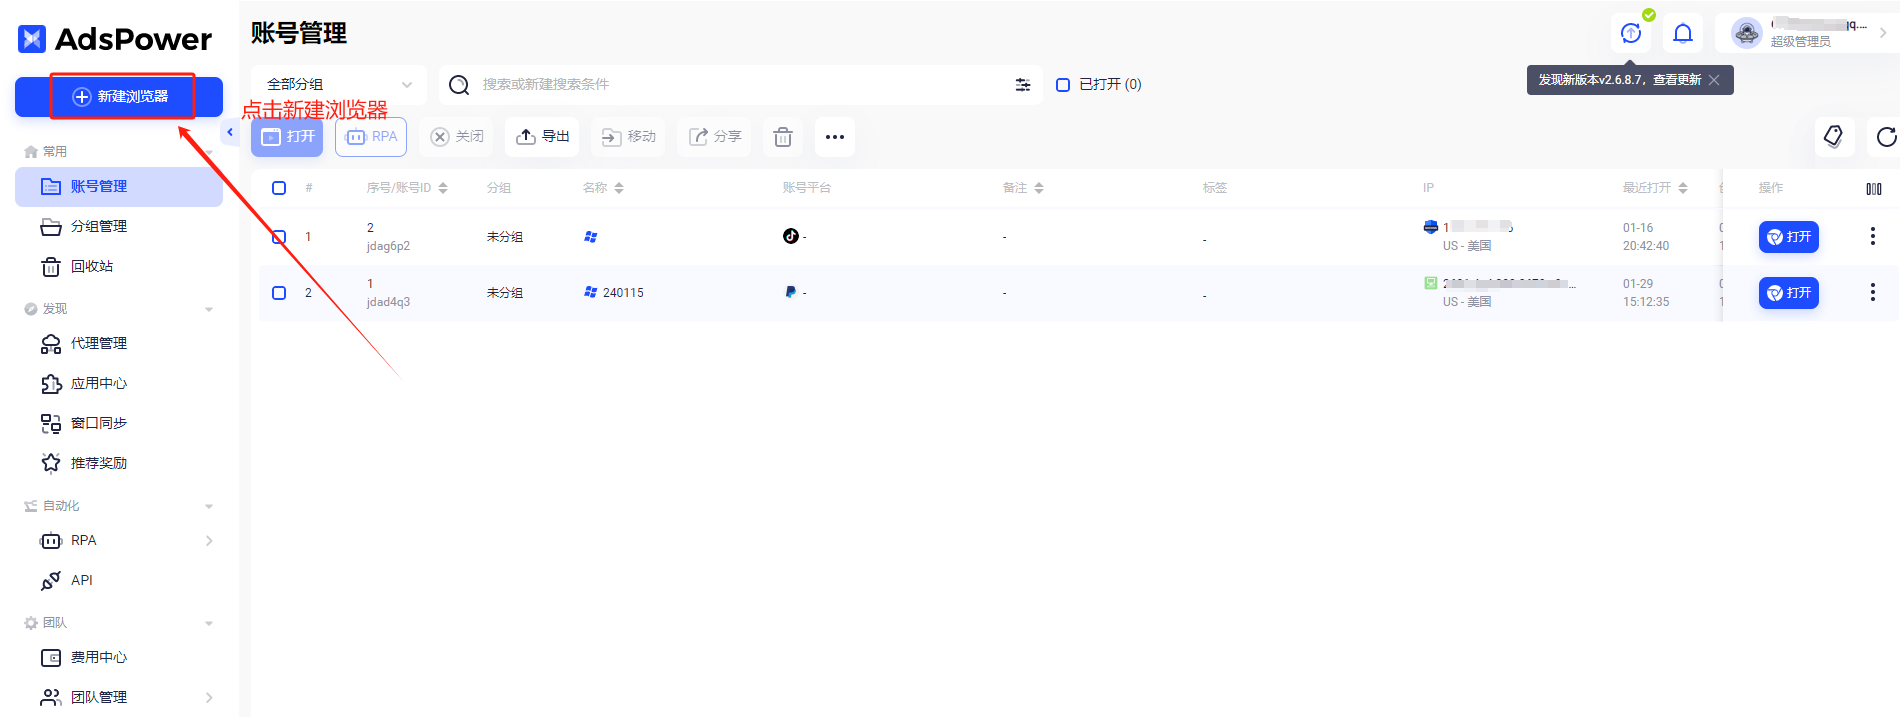Open more options for row jdad4q3
This screenshot has width=1900, height=717.
tap(1873, 293)
